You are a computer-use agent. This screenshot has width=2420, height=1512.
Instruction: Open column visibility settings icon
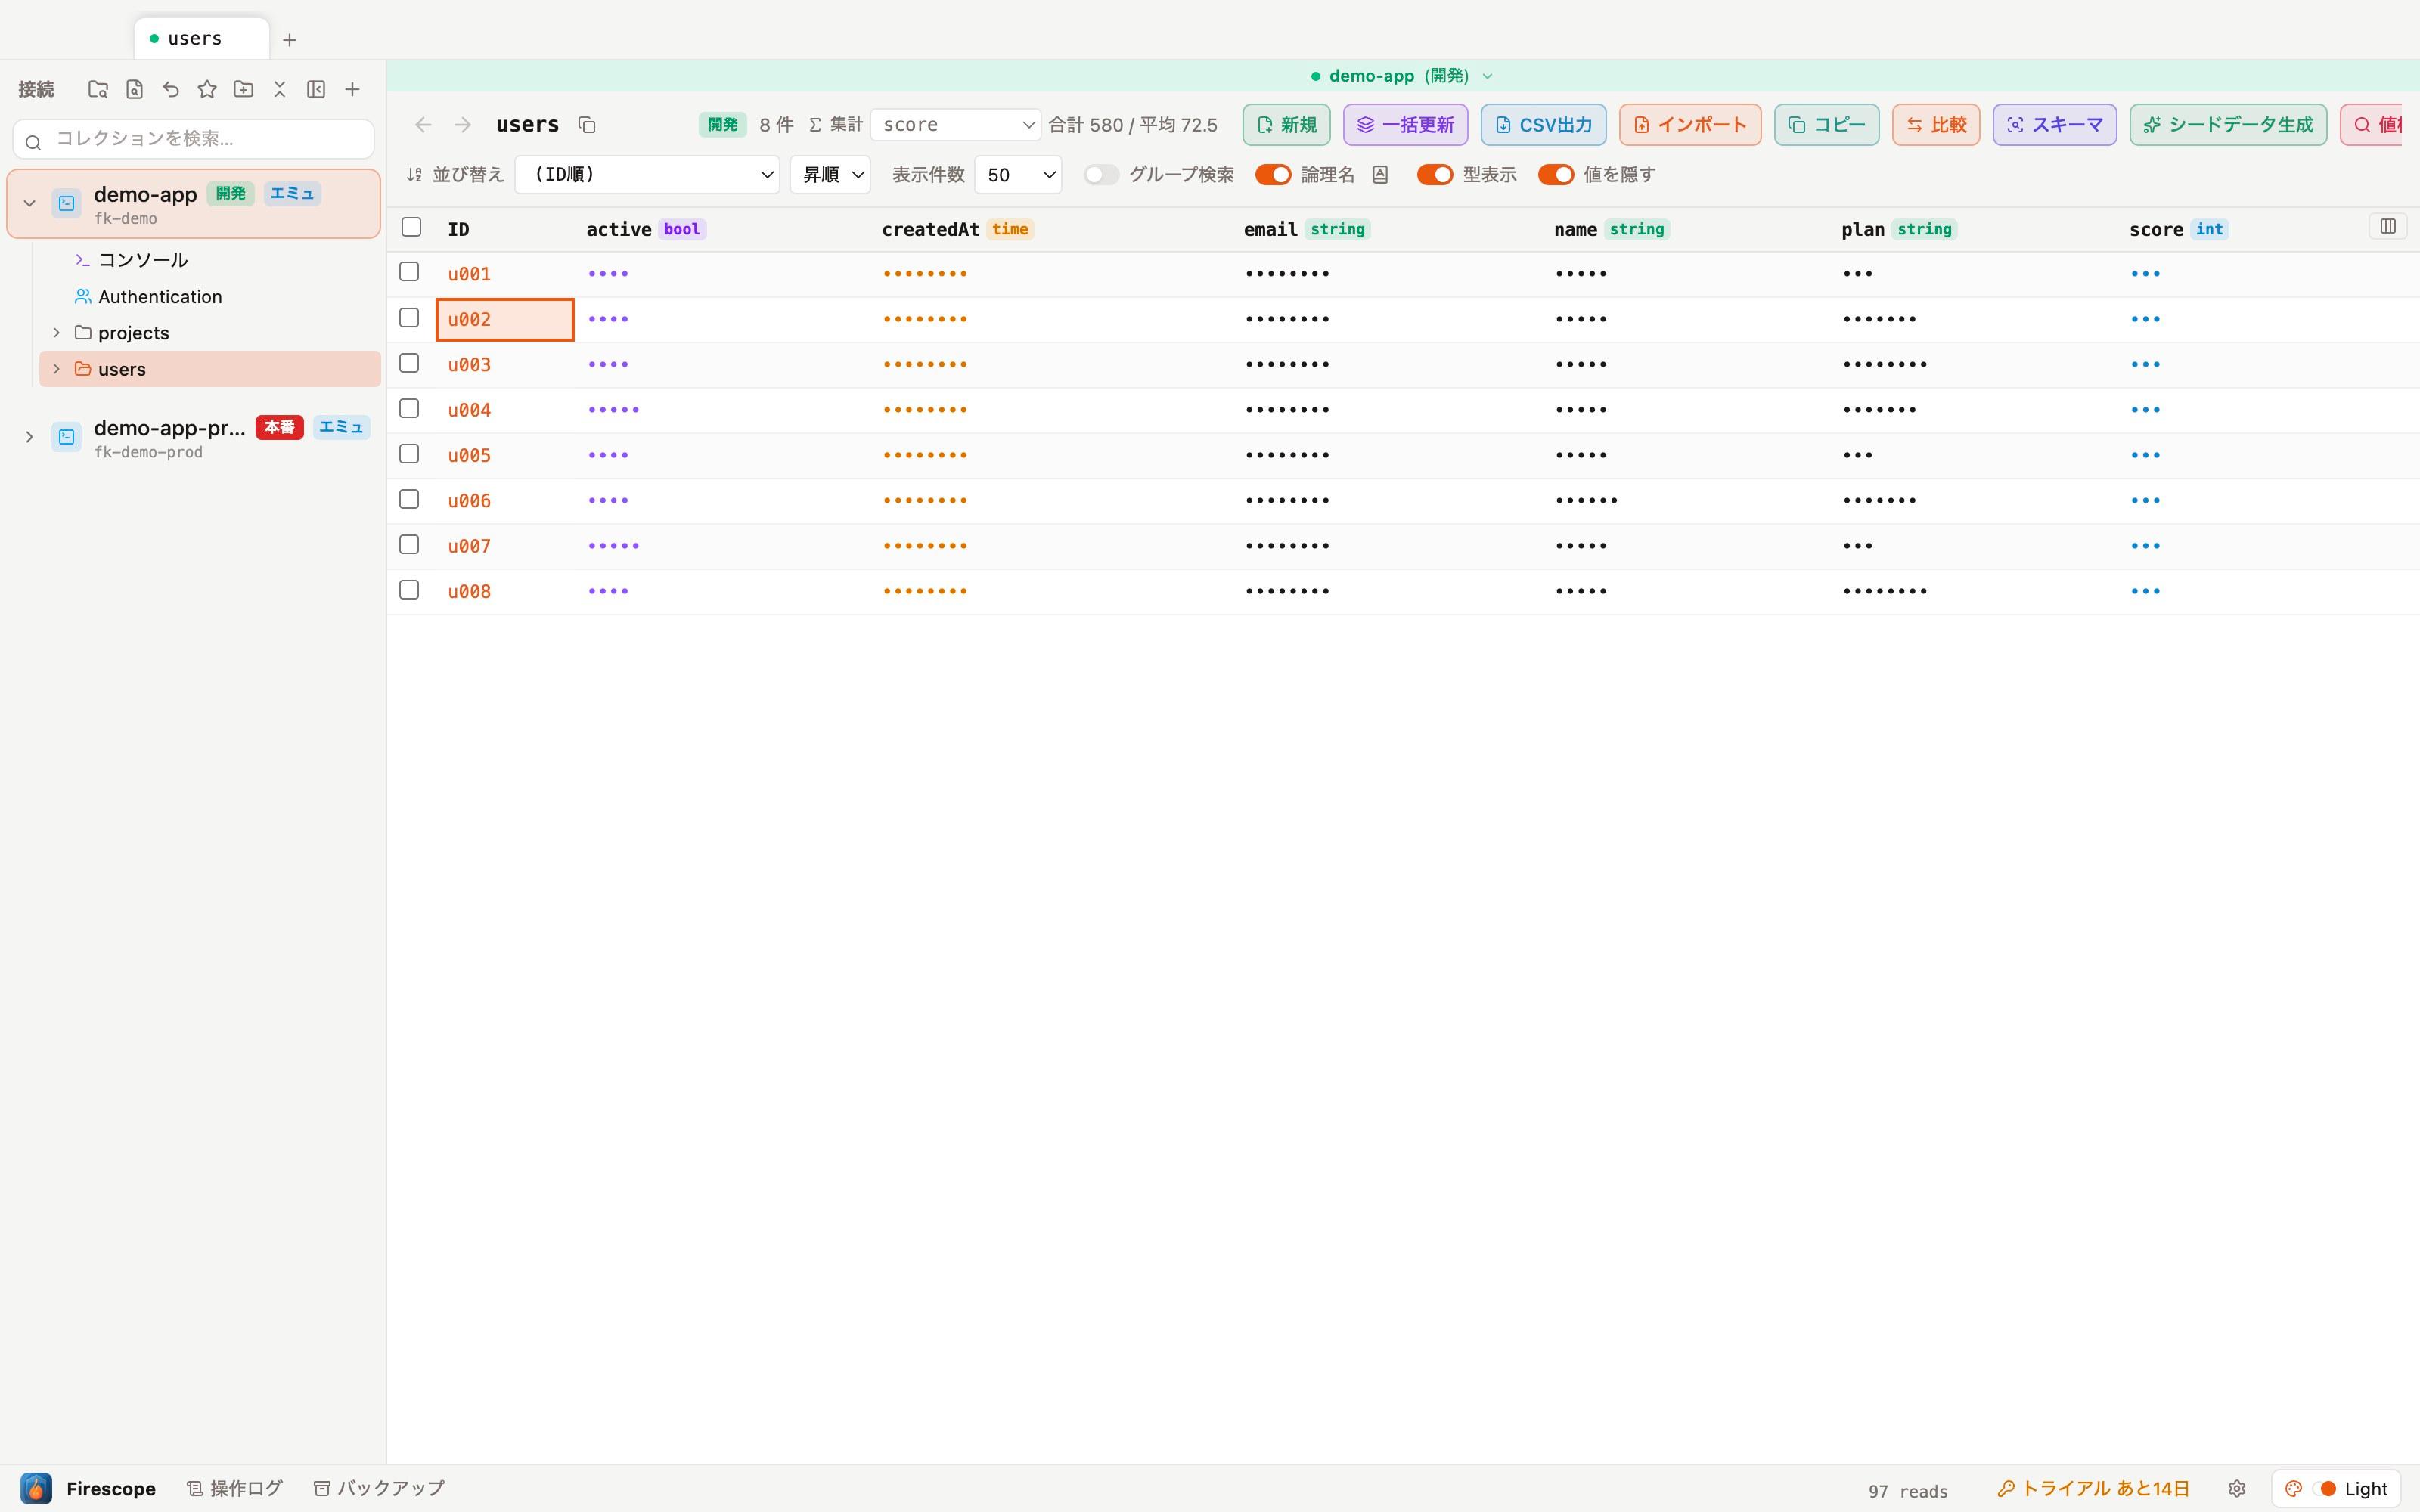click(2388, 227)
